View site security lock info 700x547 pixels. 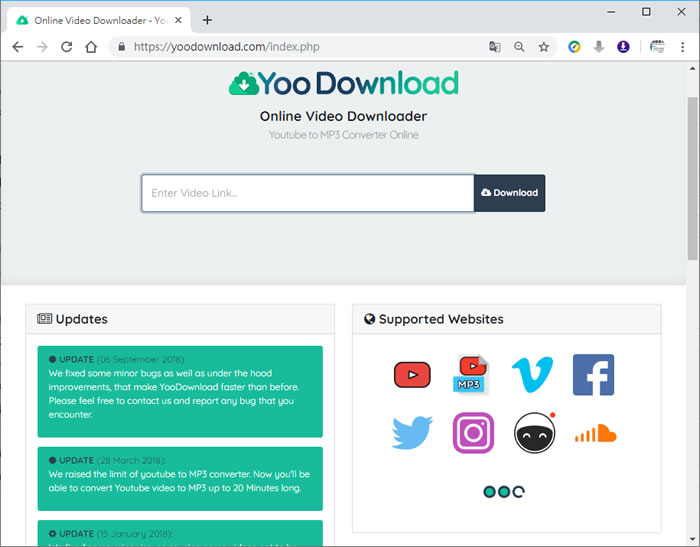pyautogui.click(x=121, y=47)
